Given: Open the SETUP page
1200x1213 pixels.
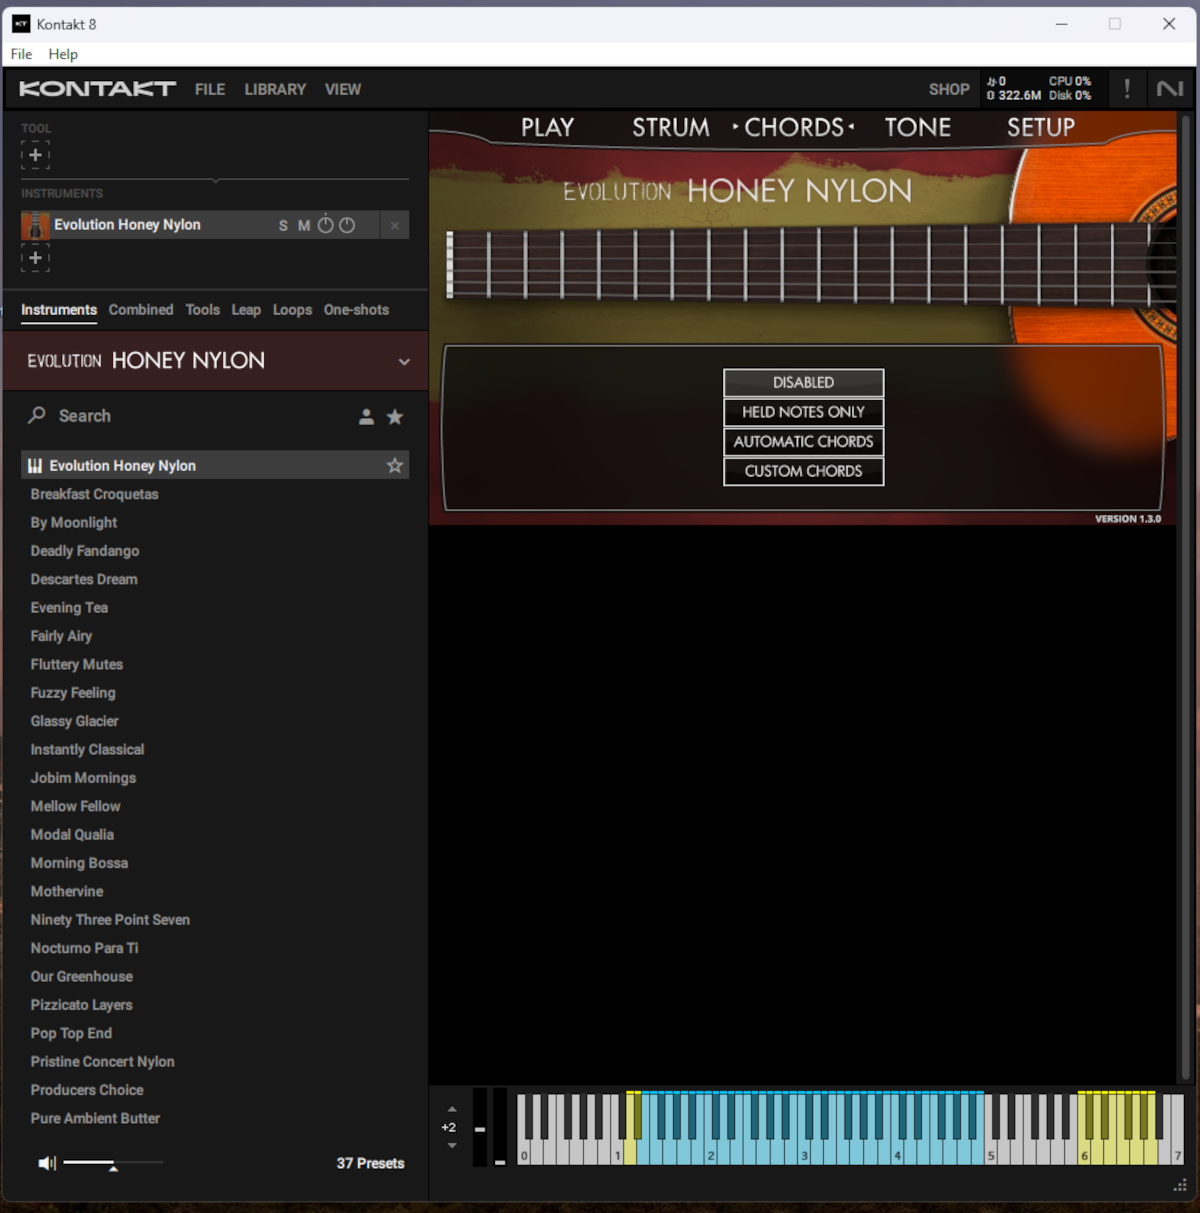Looking at the screenshot, I should pyautogui.click(x=1041, y=127).
